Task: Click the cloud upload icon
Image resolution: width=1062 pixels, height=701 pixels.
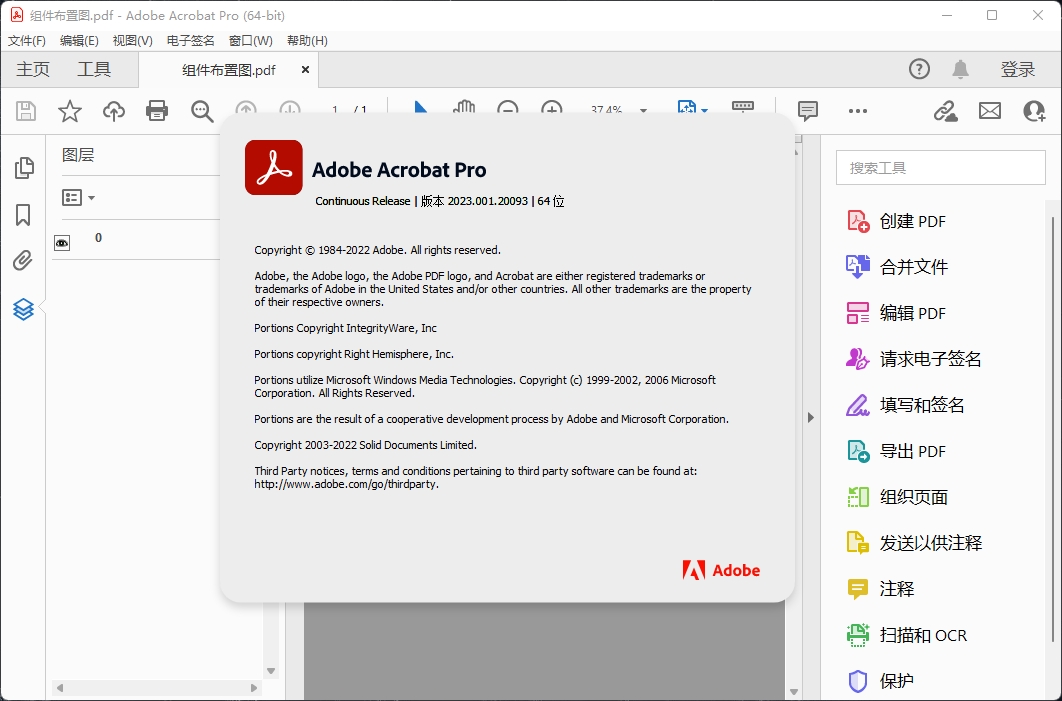Action: coord(114,111)
